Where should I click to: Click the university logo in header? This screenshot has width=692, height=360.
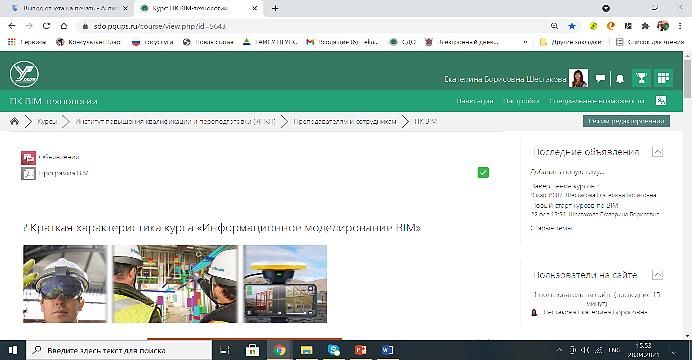coord(24,74)
